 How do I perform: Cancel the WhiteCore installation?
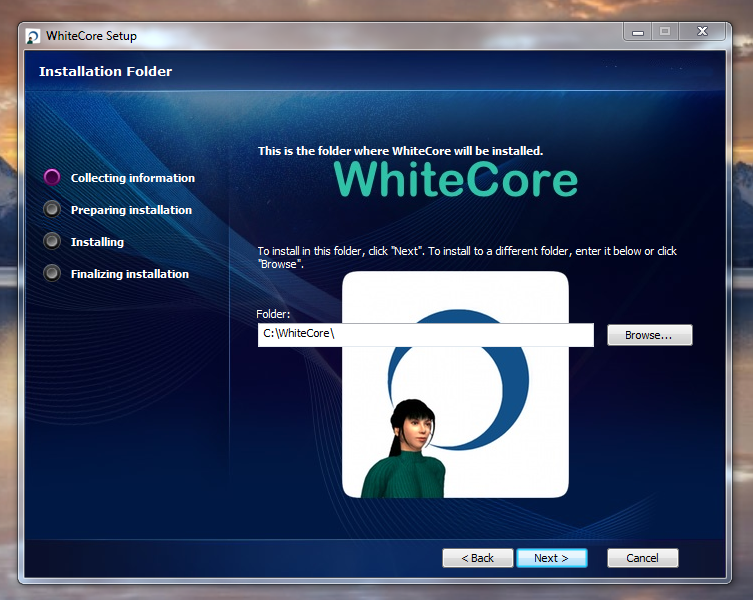(641, 558)
